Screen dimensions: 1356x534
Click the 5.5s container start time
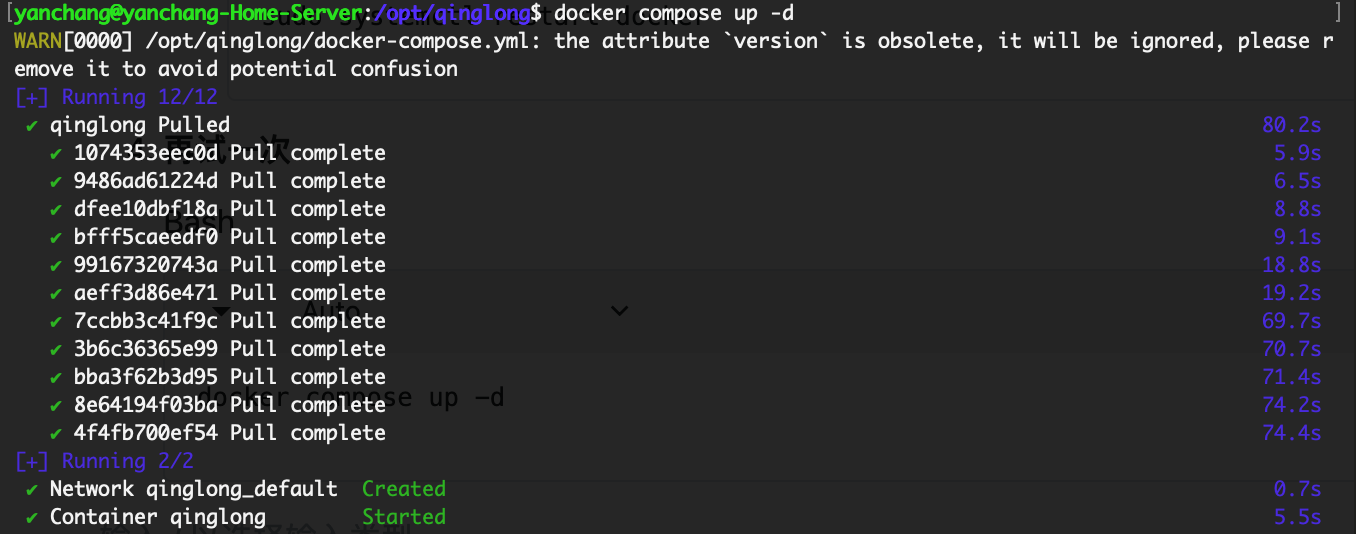[1297, 517]
